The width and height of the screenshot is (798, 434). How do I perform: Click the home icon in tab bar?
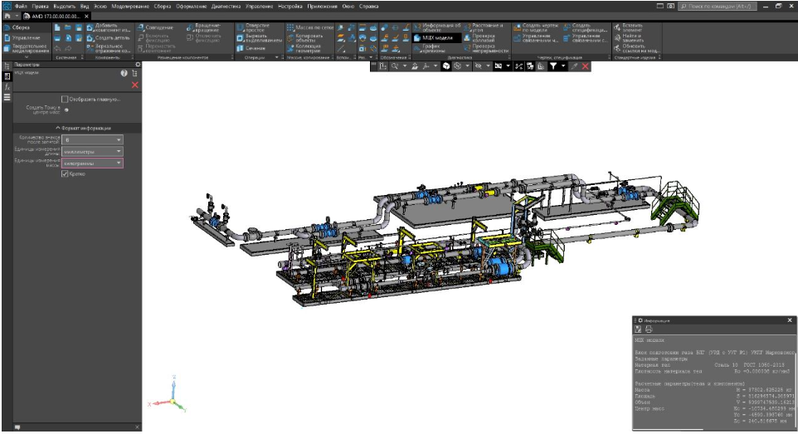point(7,16)
